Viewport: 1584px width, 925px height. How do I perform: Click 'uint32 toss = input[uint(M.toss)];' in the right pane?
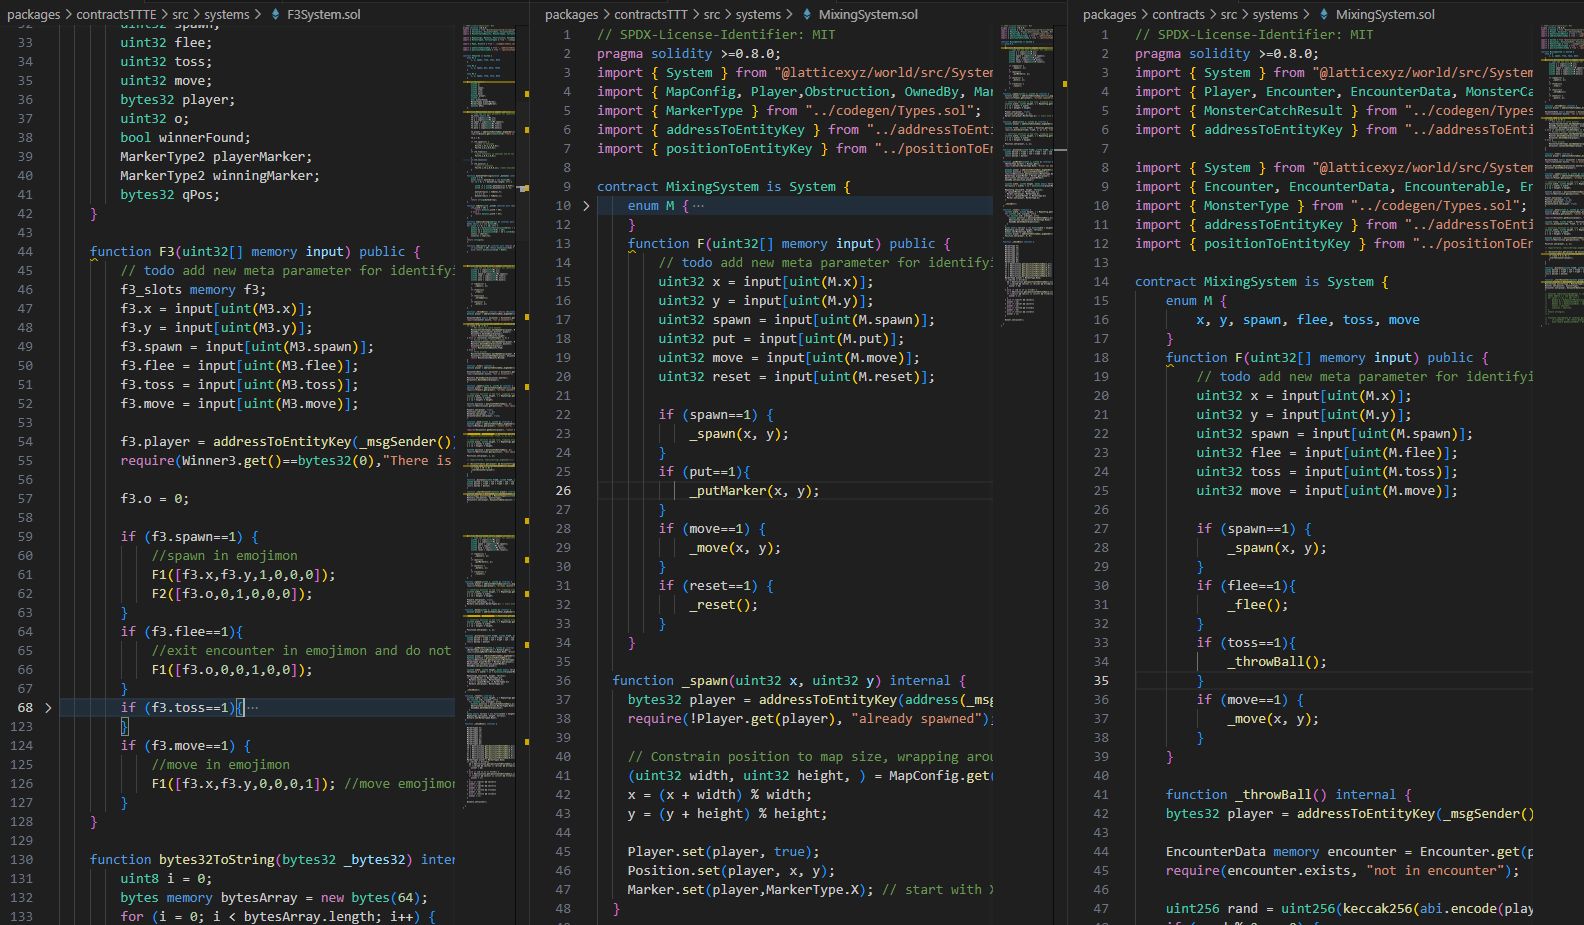point(1327,472)
